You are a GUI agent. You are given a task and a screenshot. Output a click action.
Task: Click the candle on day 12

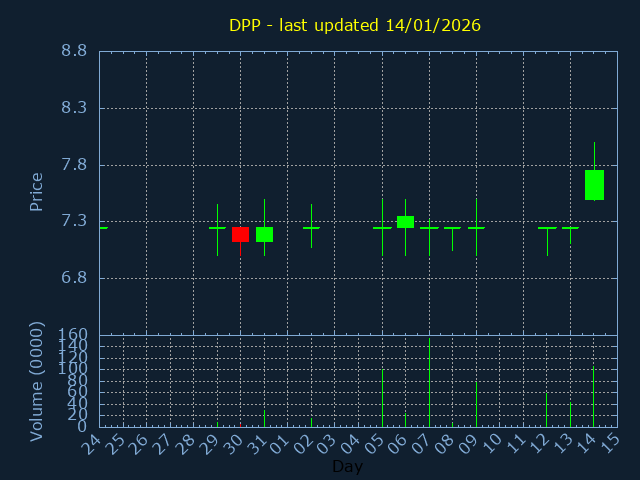(547, 228)
